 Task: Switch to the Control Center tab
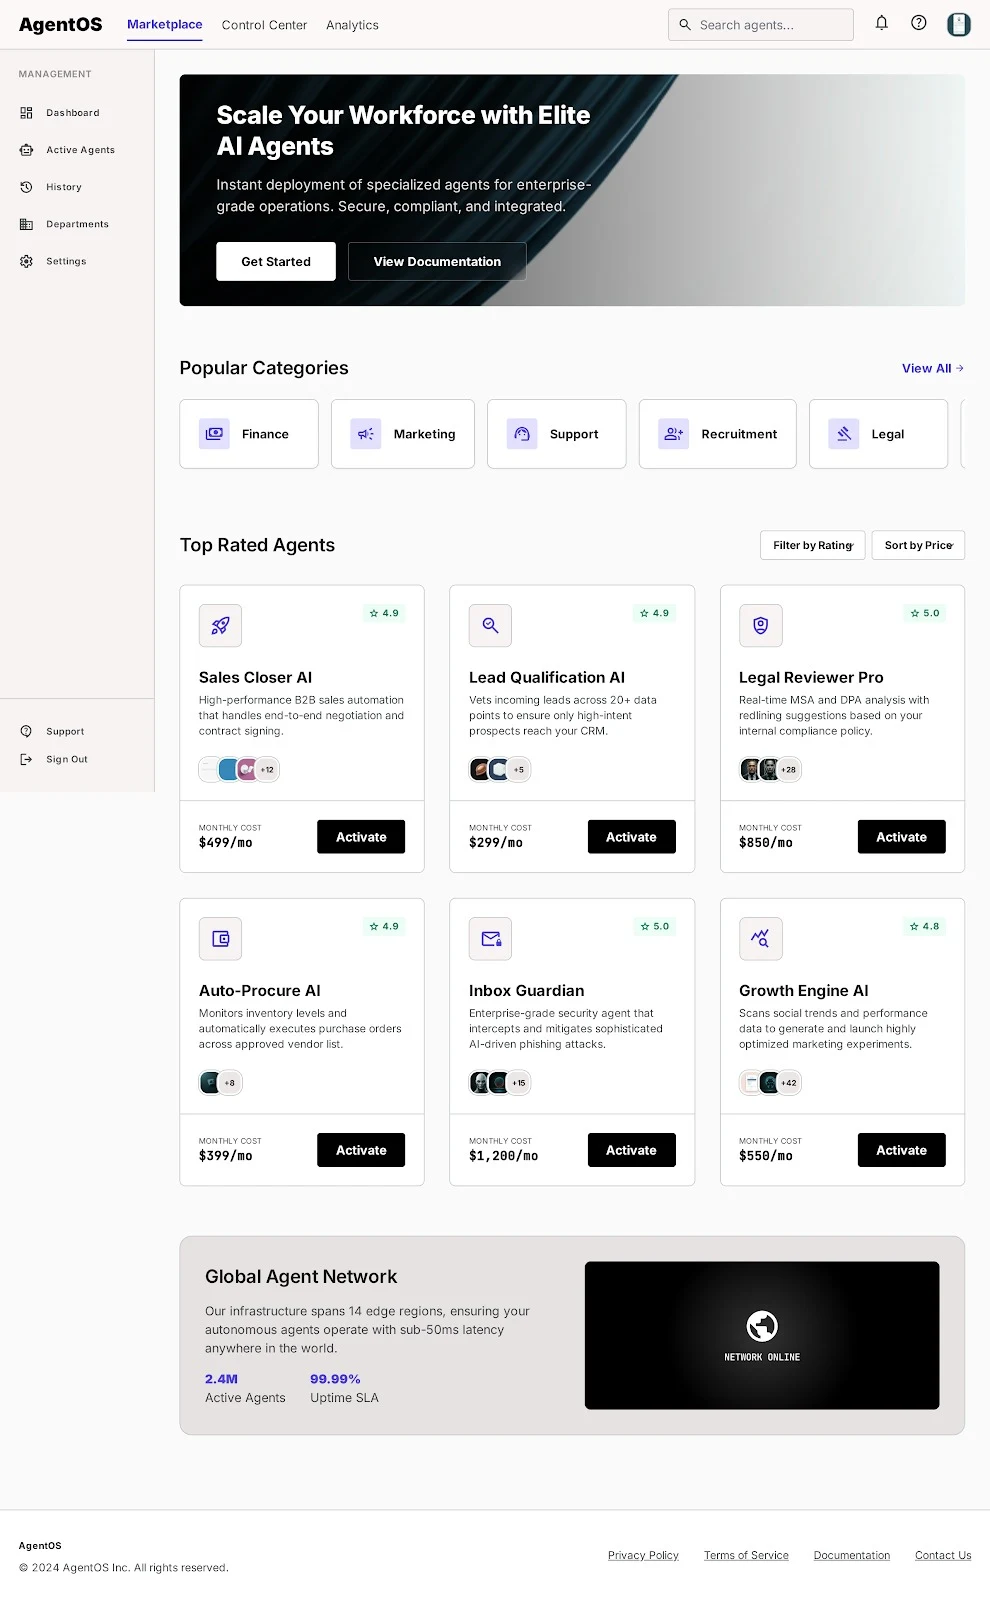264,25
